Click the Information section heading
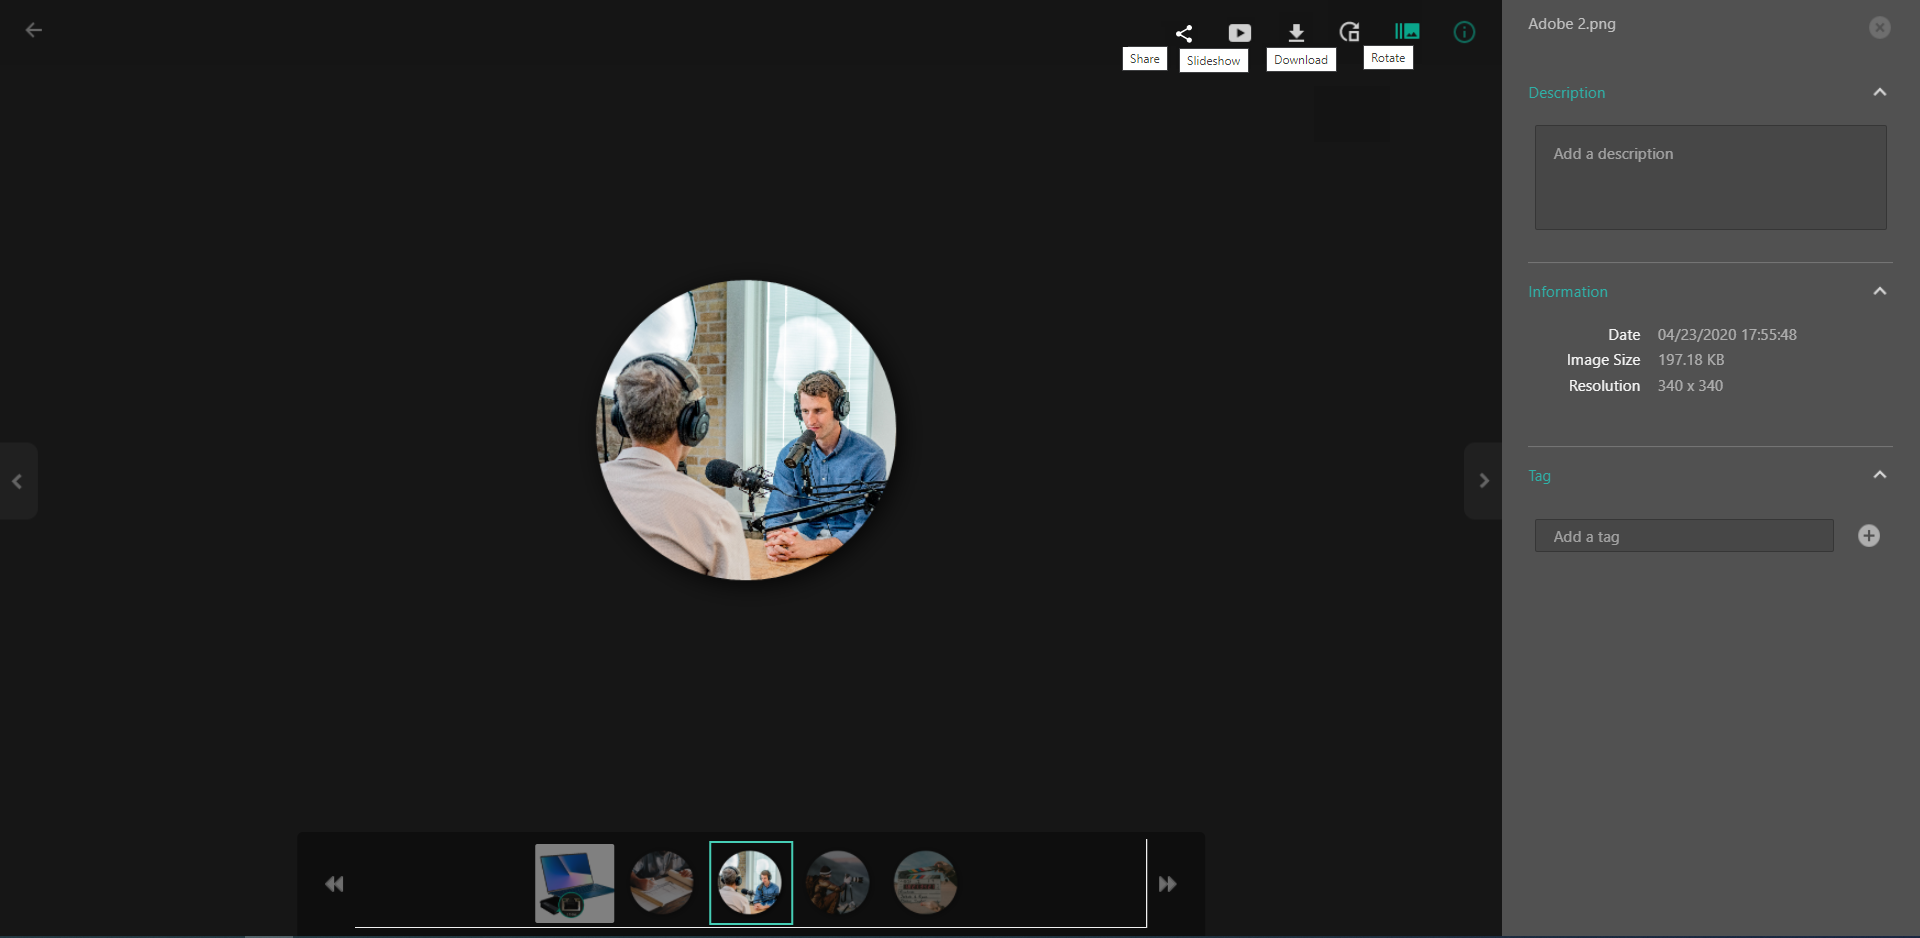The width and height of the screenshot is (1920, 938). 1568,292
